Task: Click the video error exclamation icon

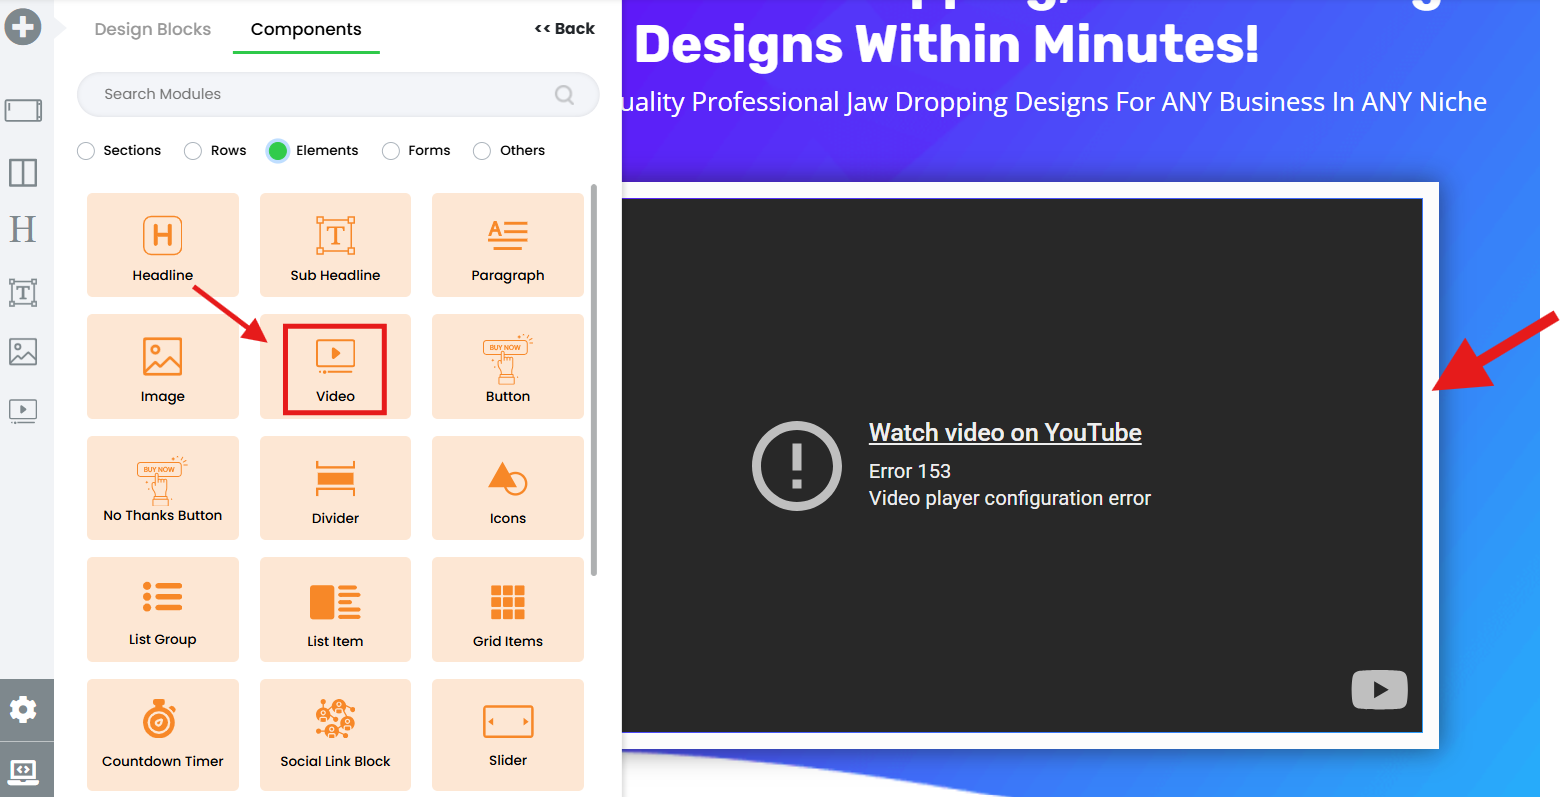Action: (797, 466)
